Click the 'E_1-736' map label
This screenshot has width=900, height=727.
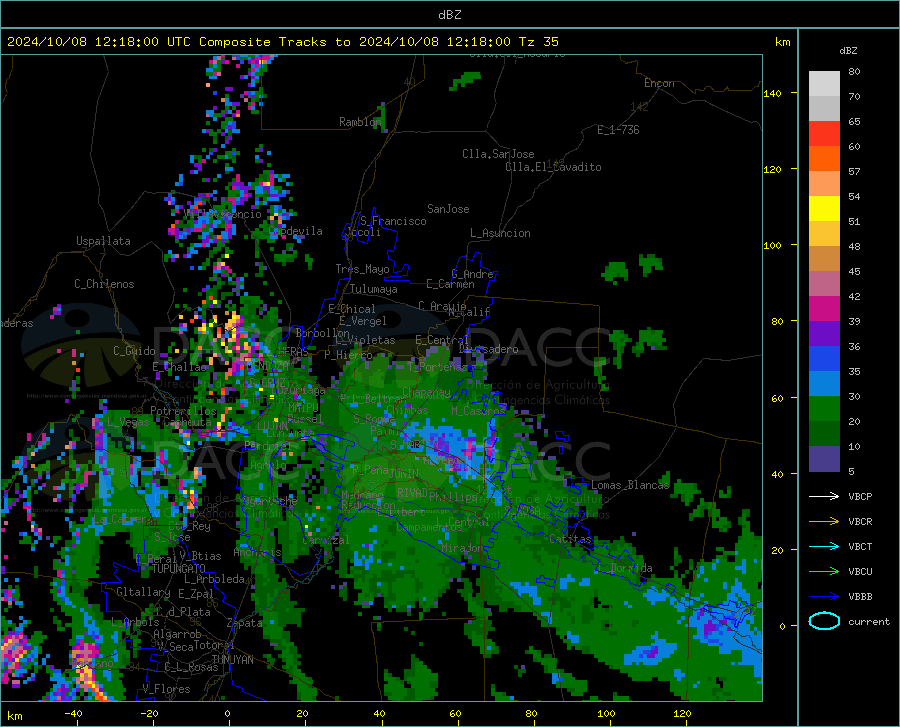[618, 130]
